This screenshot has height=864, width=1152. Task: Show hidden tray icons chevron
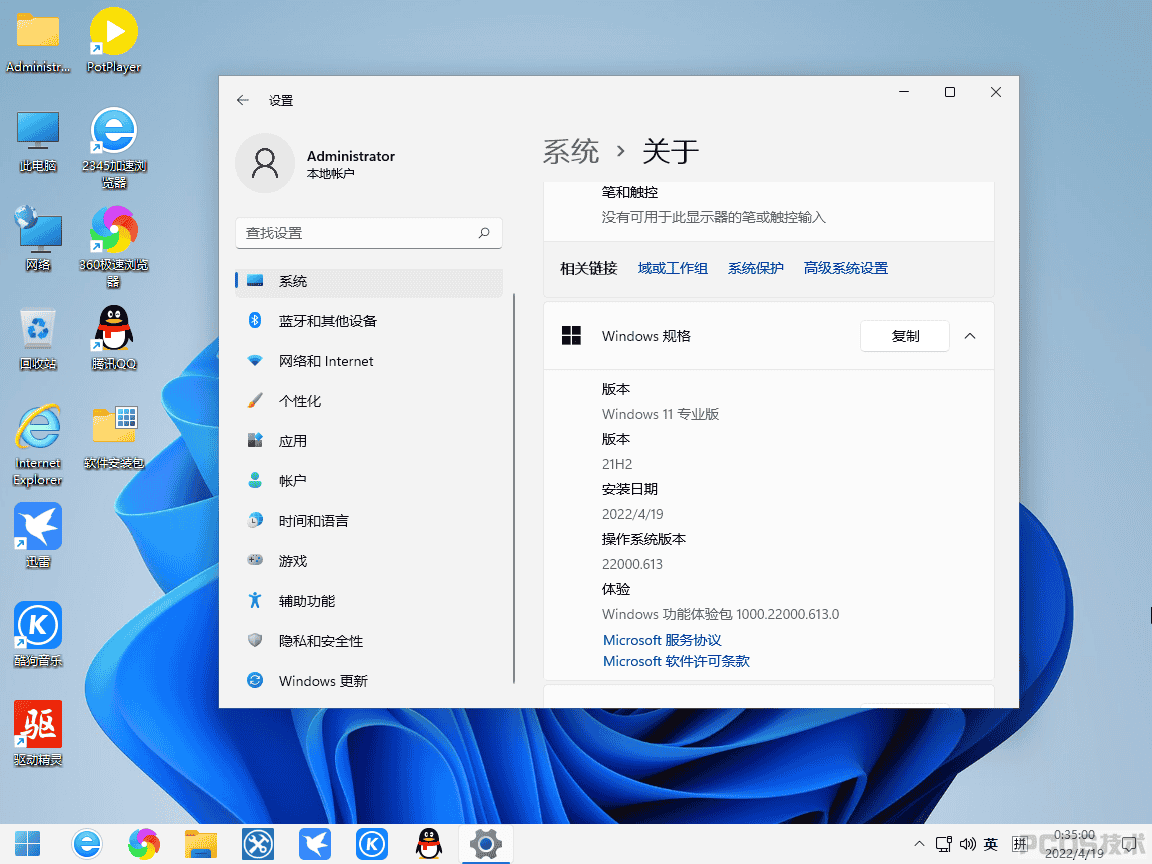919,844
